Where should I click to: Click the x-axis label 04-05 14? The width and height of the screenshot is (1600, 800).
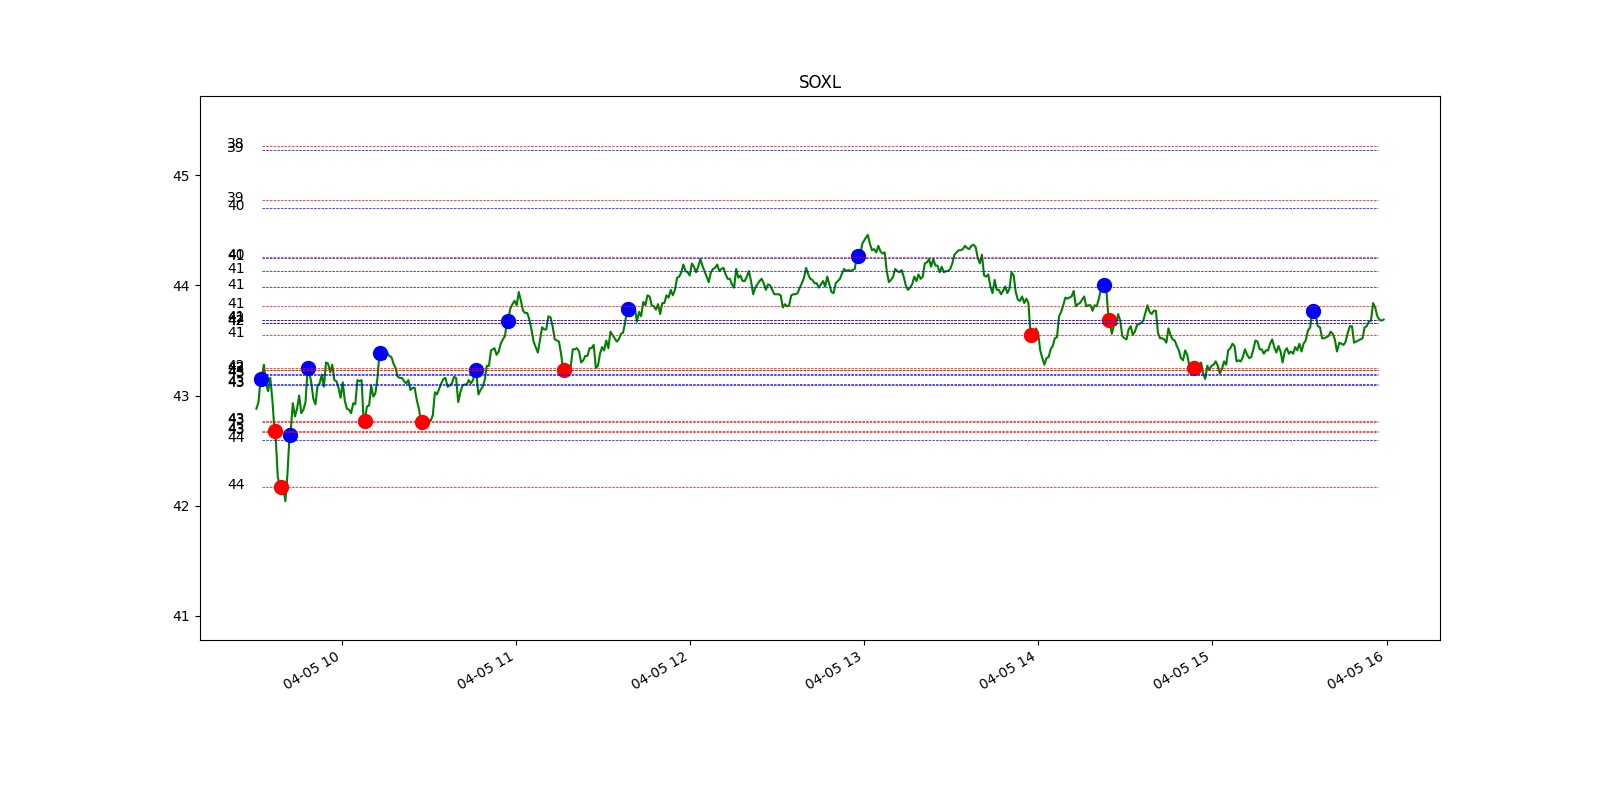click(1008, 669)
